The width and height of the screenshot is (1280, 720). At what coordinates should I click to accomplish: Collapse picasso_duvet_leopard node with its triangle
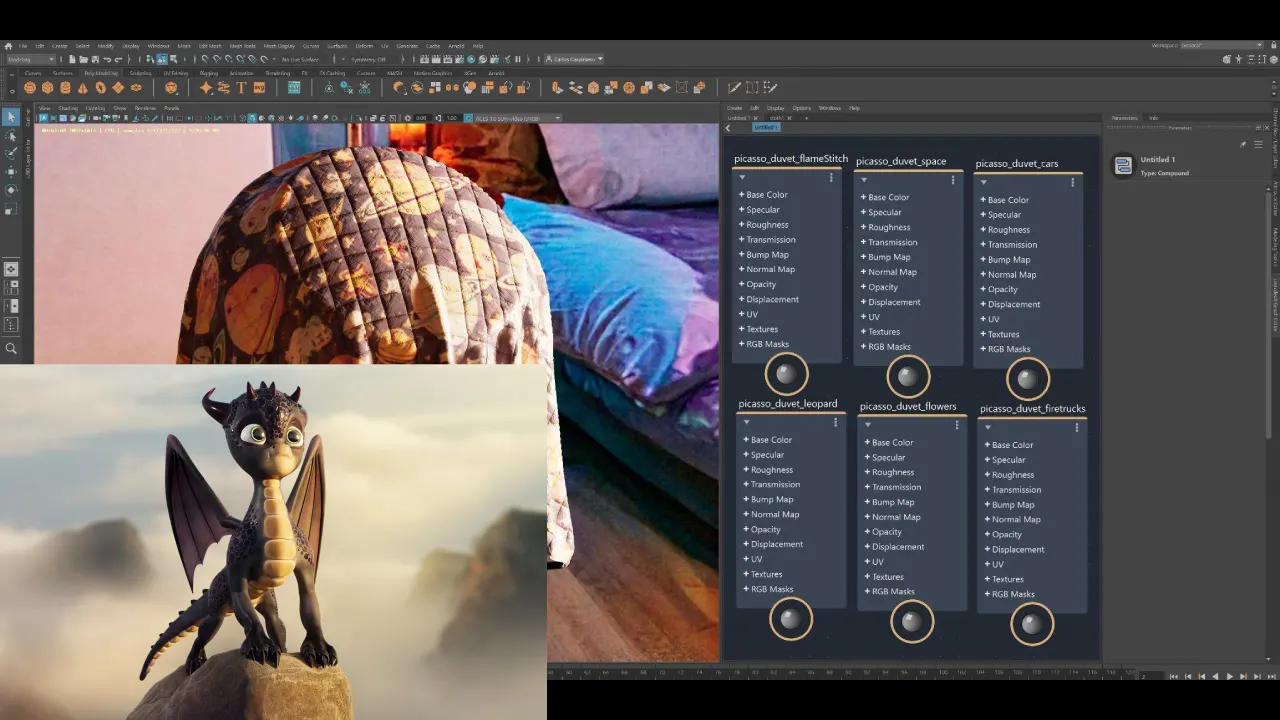(x=746, y=423)
